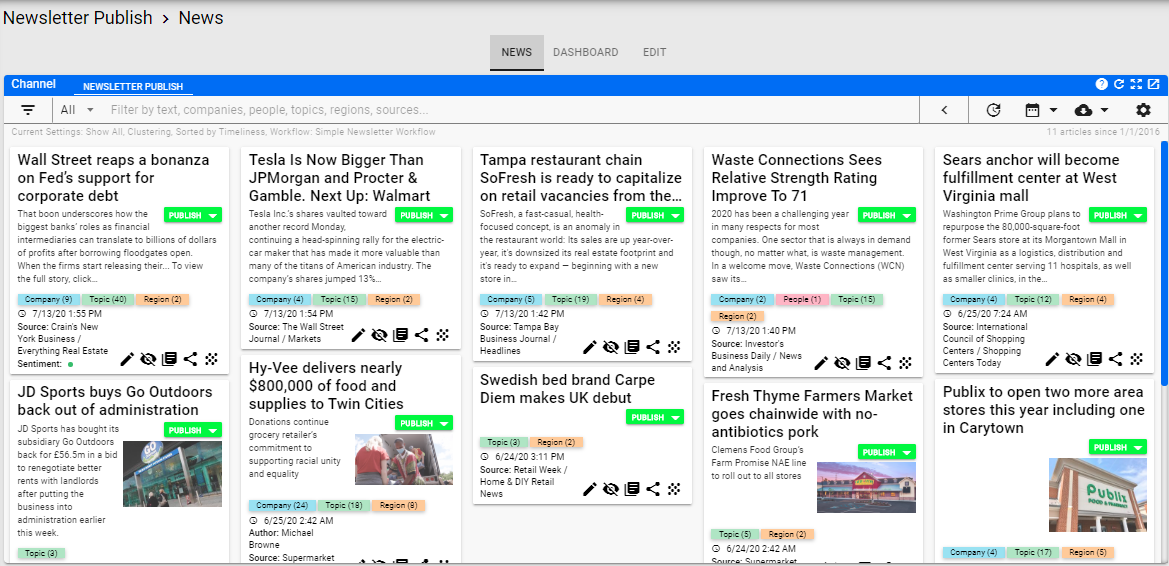Click the clock refresh-history icon
1169x566 pixels.
pyautogui.click(x=993, y=110)
